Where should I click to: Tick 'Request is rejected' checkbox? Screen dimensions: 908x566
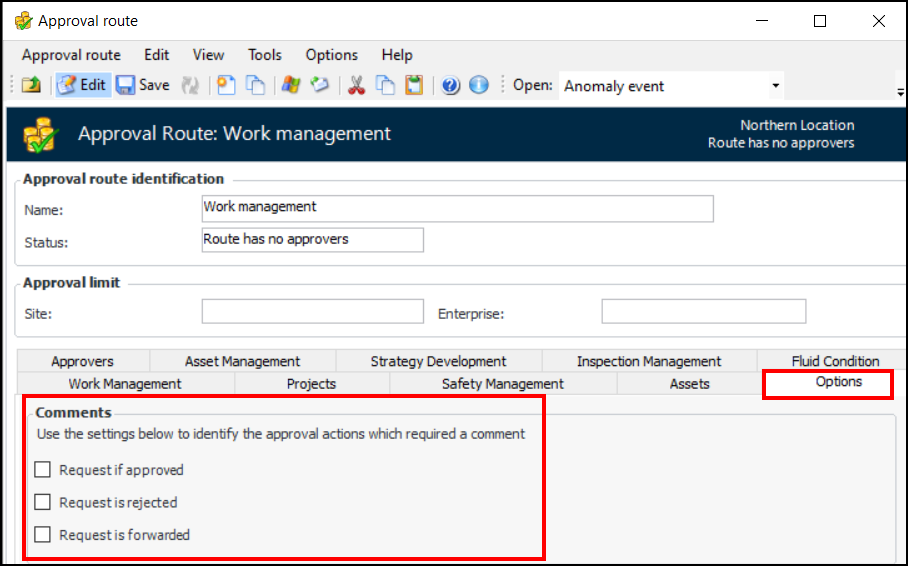click(43, 502)
